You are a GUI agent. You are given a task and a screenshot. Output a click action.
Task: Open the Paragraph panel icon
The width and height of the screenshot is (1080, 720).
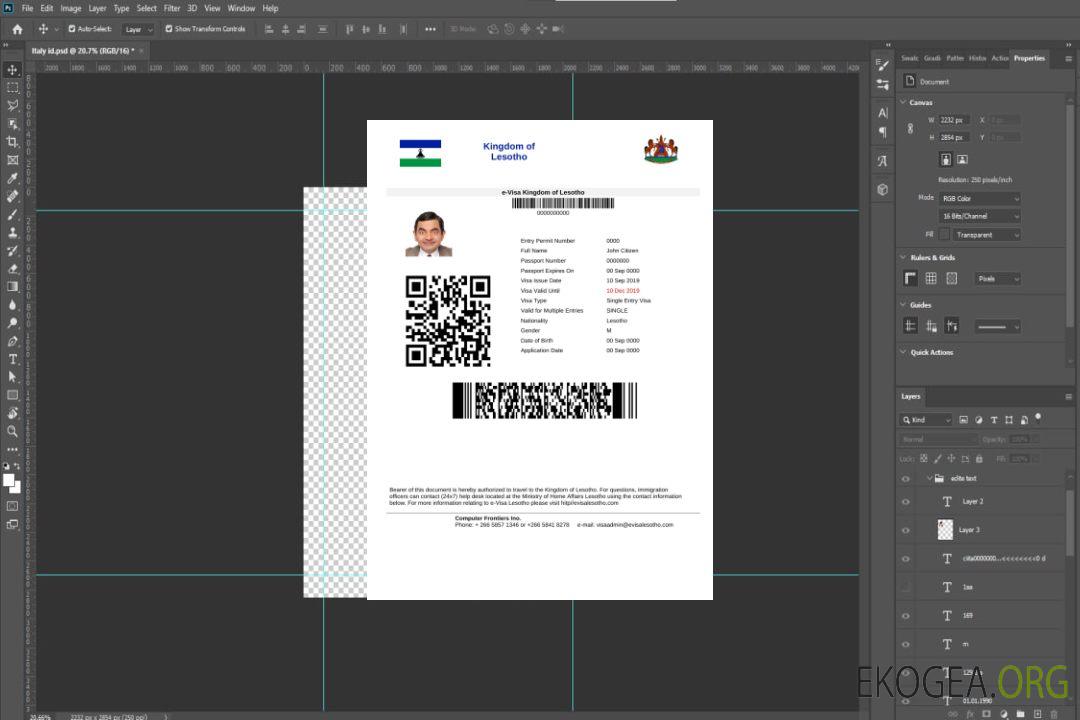(x=883, y=132)
